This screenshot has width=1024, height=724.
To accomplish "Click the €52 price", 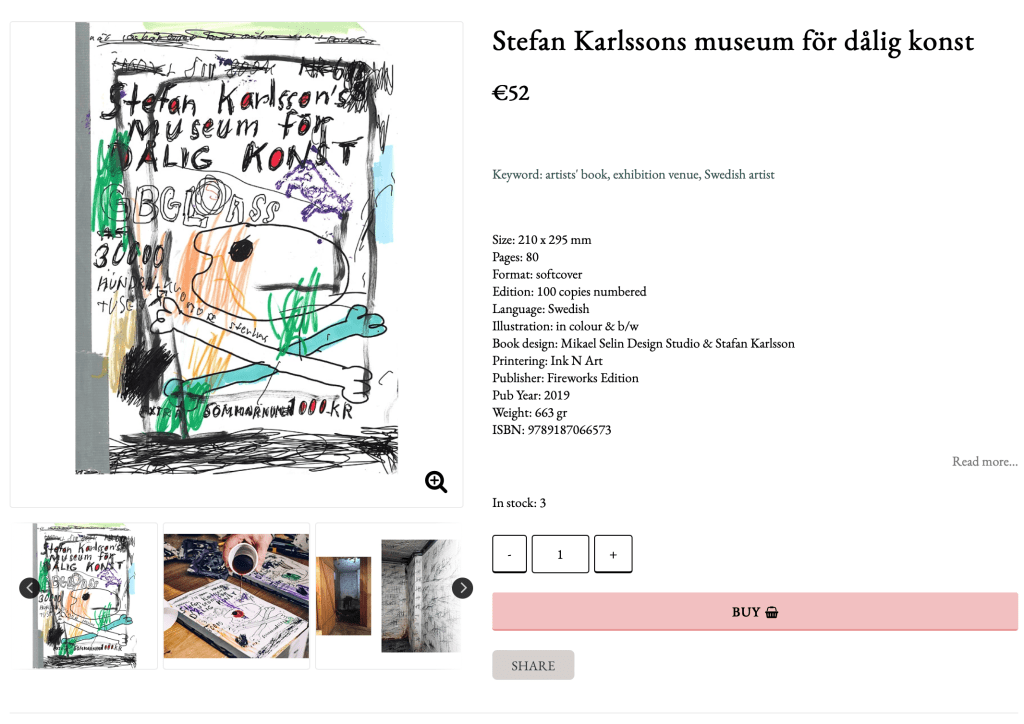I will click(x=510, y=93).
